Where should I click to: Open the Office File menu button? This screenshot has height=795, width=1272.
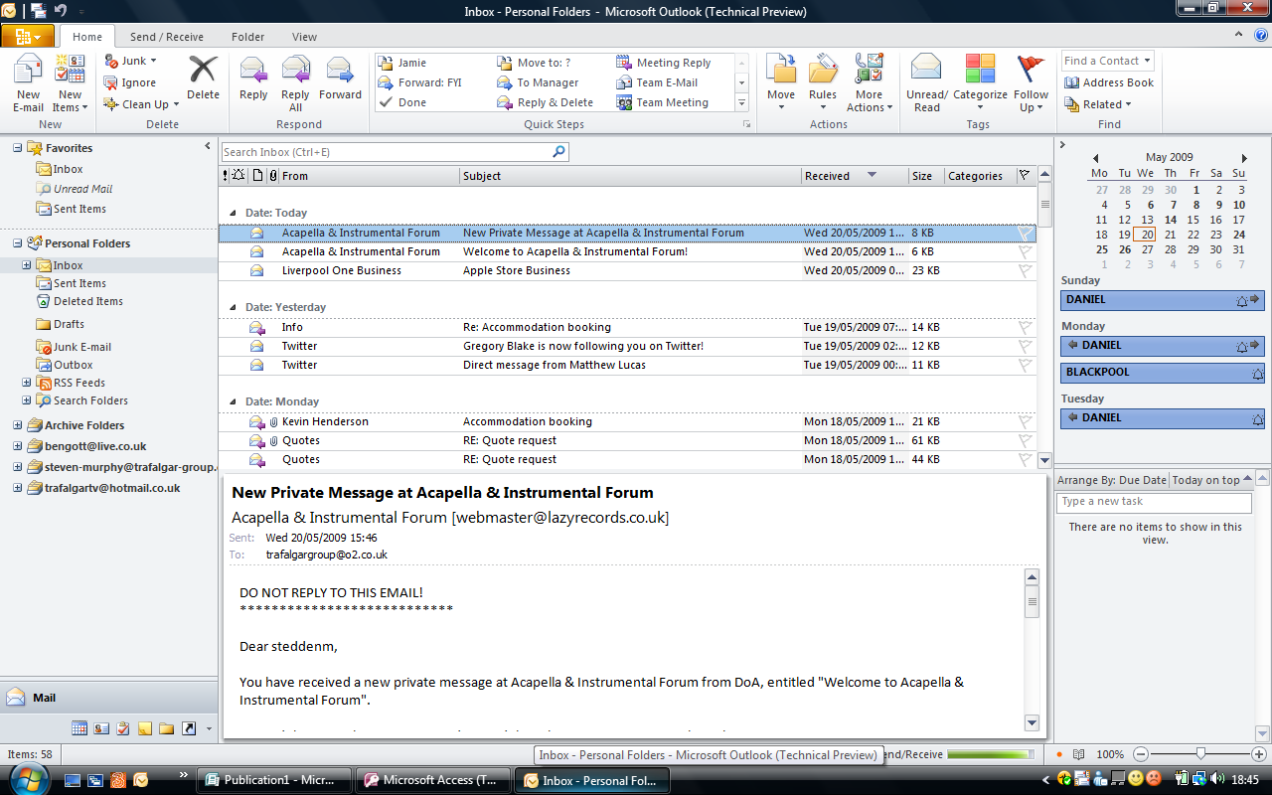(28, 36)
